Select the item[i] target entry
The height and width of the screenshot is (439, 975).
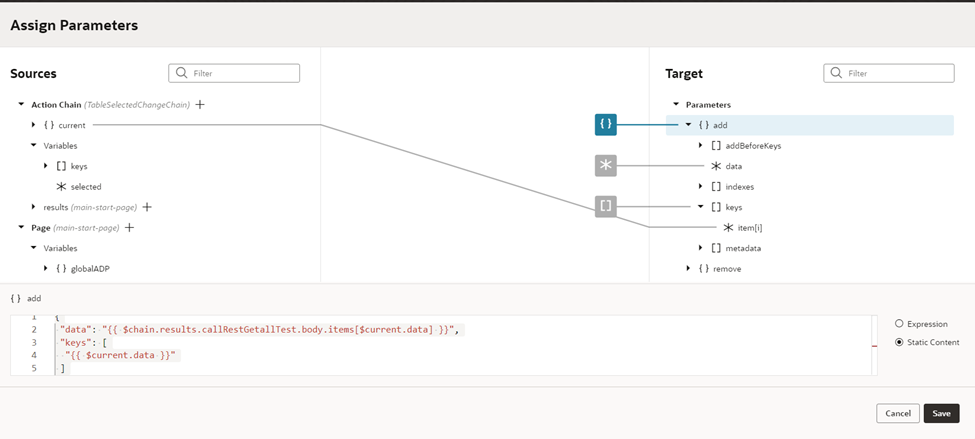tap(751, 228)
